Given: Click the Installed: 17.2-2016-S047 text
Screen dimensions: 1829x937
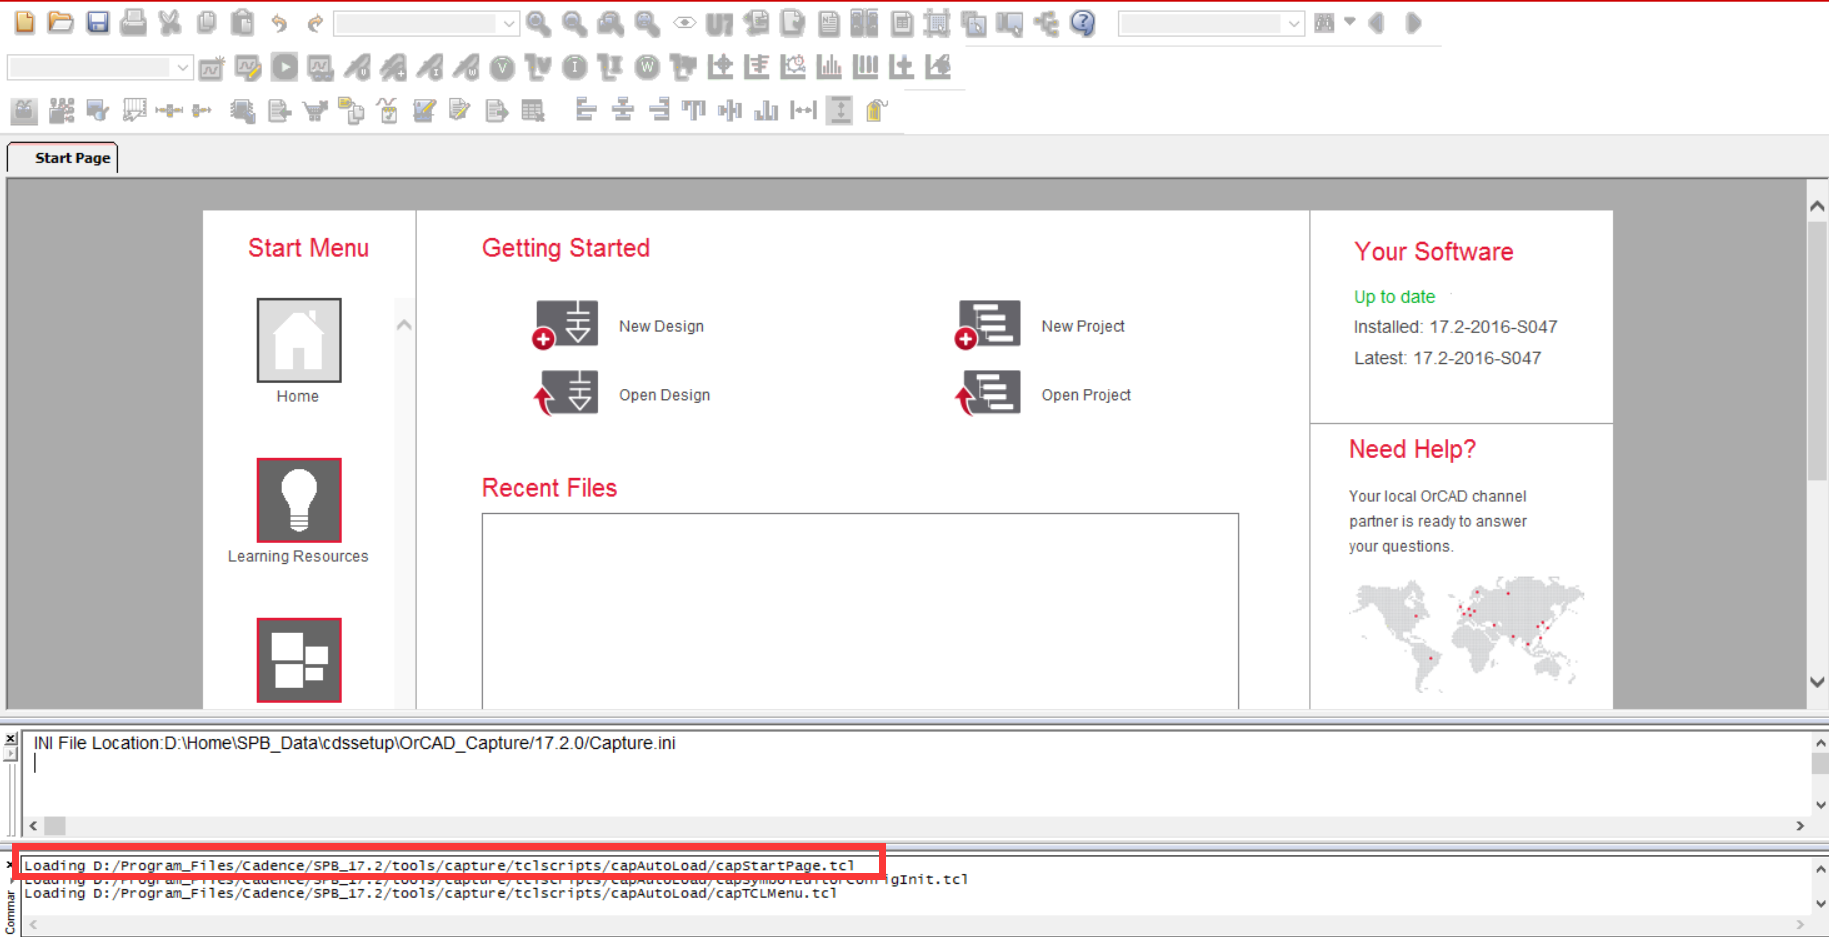Looking at the screenshot, I should point(1455,327).
